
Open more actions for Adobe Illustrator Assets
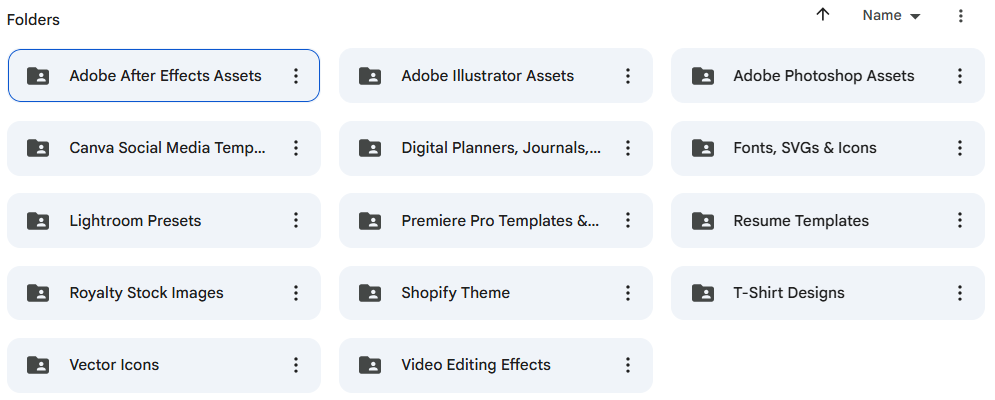point(628,76)
